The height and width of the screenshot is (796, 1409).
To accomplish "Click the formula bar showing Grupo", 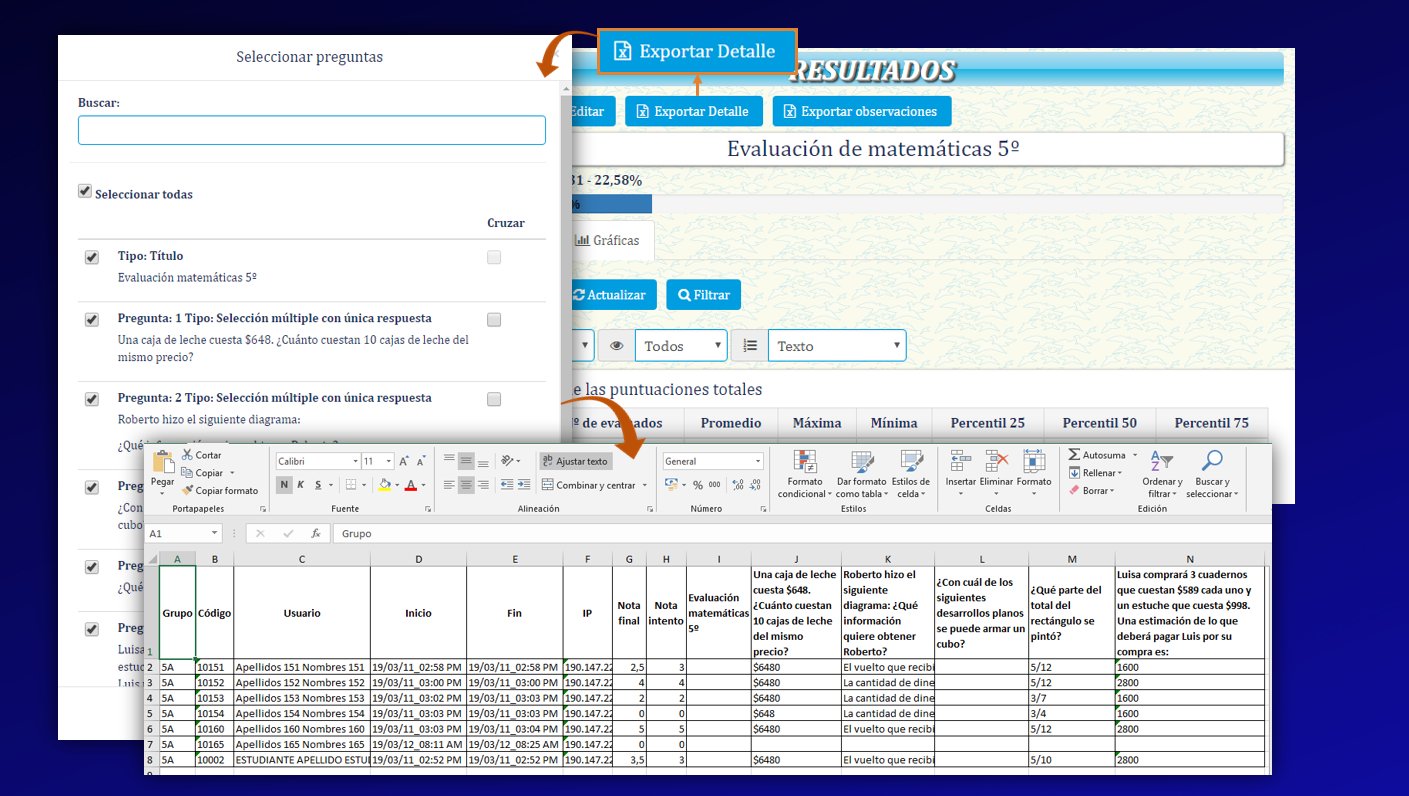I will click(x=802, y=533).
